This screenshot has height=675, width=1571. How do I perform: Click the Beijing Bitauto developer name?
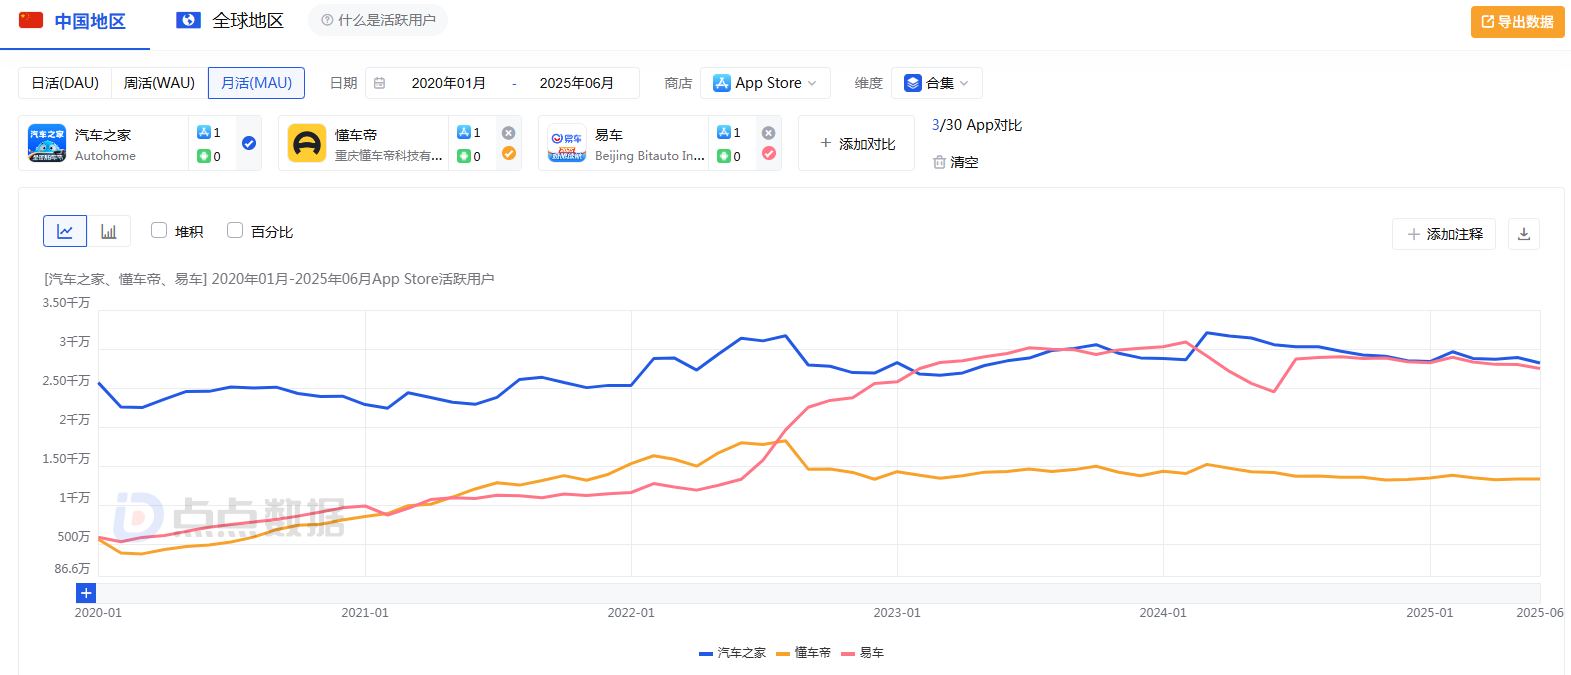(650, 156)
